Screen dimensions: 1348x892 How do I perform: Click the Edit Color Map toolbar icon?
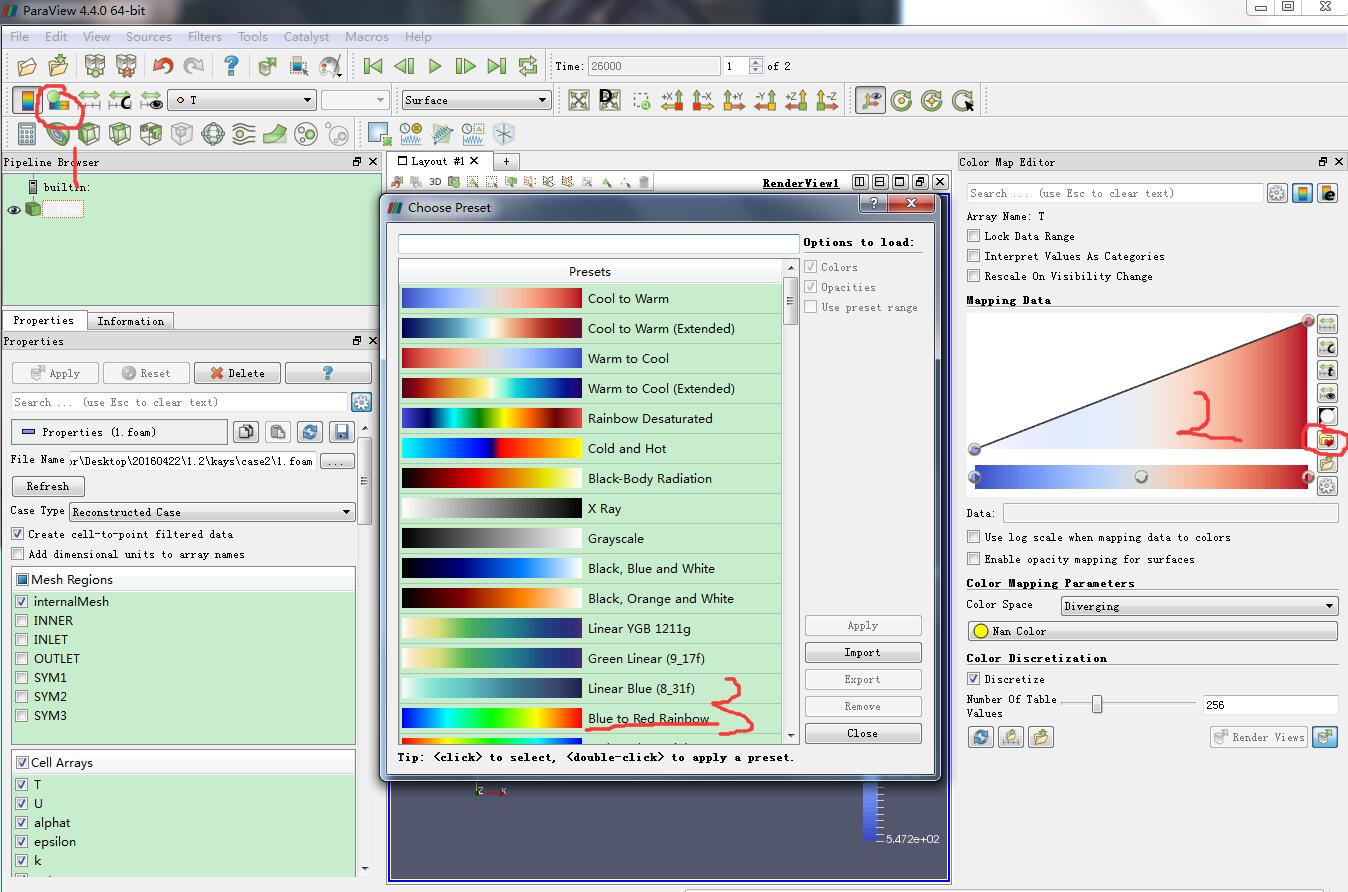click(58, 100)
